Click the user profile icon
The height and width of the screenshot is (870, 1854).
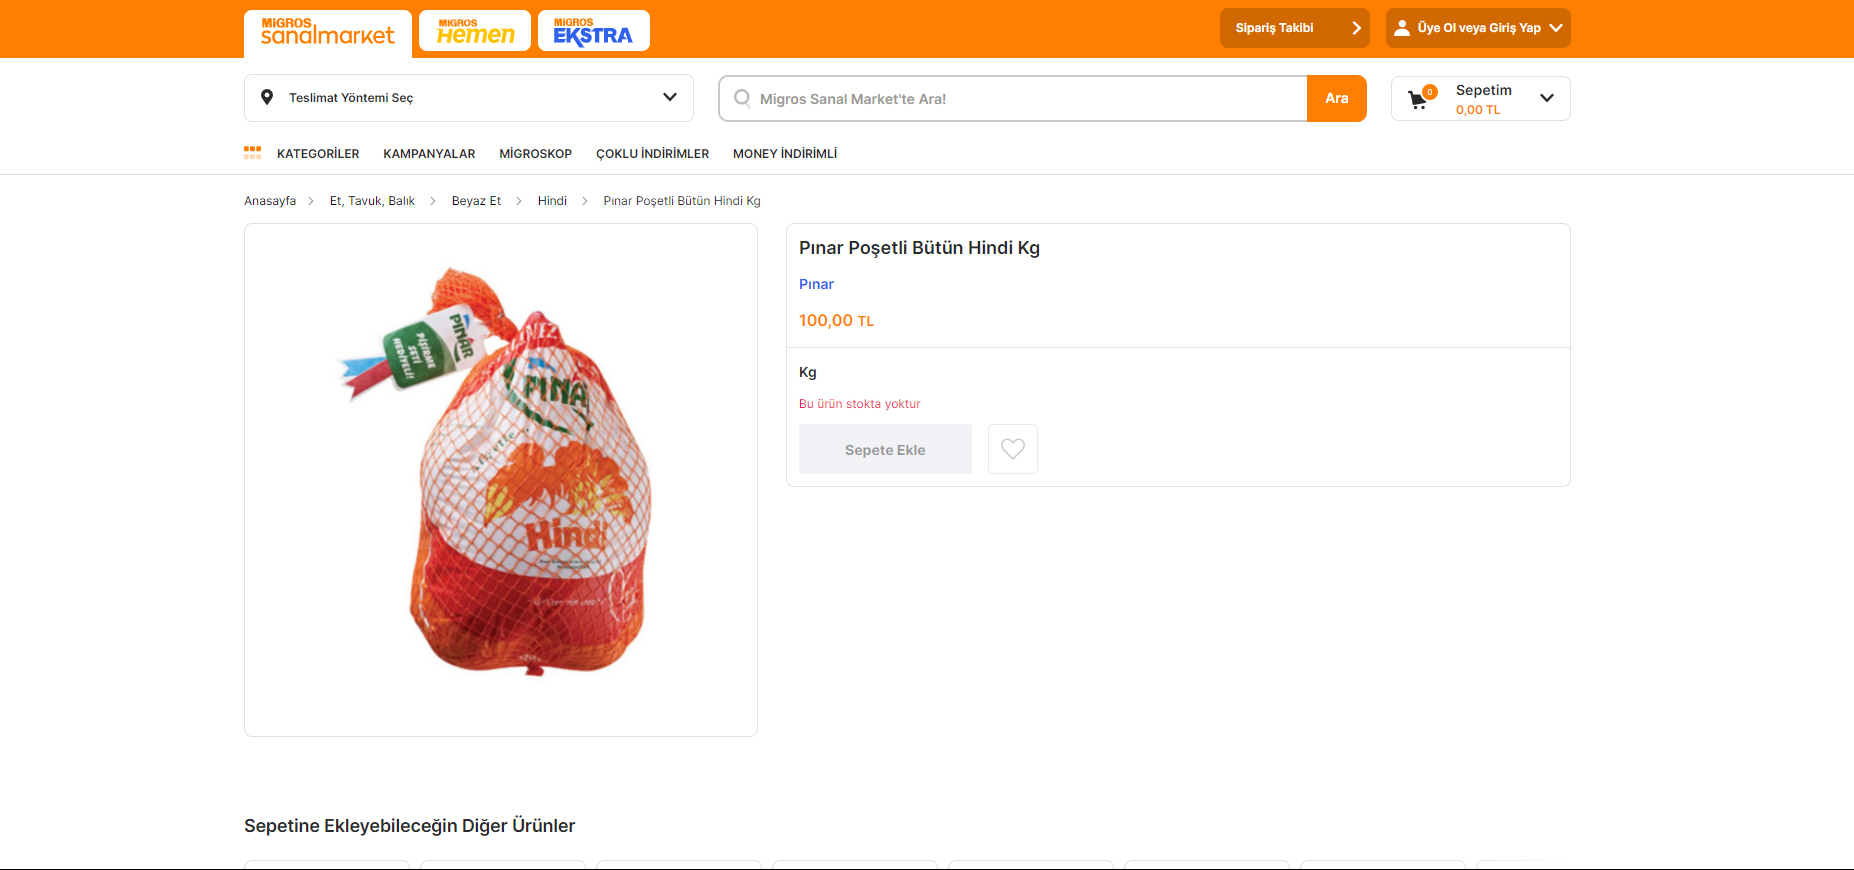(x=1402, y=28)
